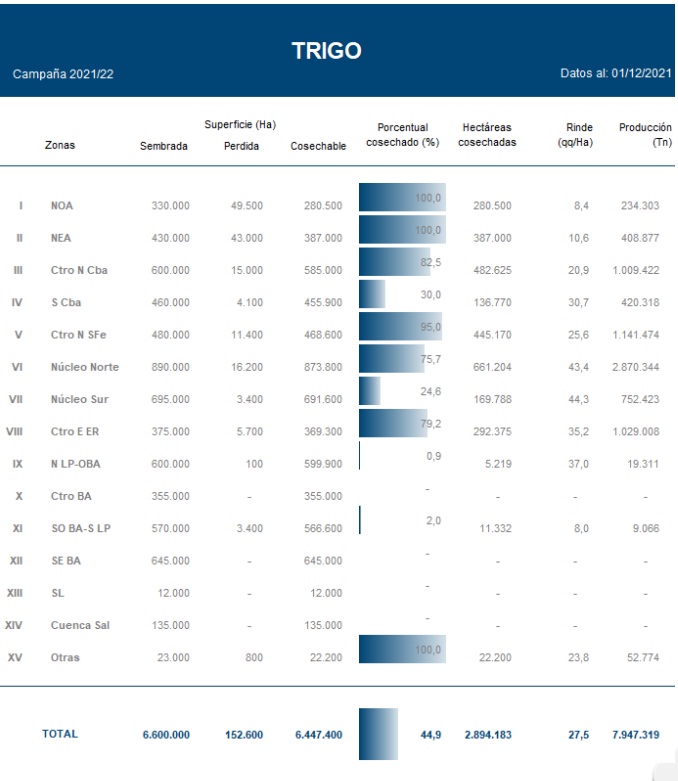Select the Otras row 100,0 progress bar
Screen dimensions: 678x781
point(401,650)
